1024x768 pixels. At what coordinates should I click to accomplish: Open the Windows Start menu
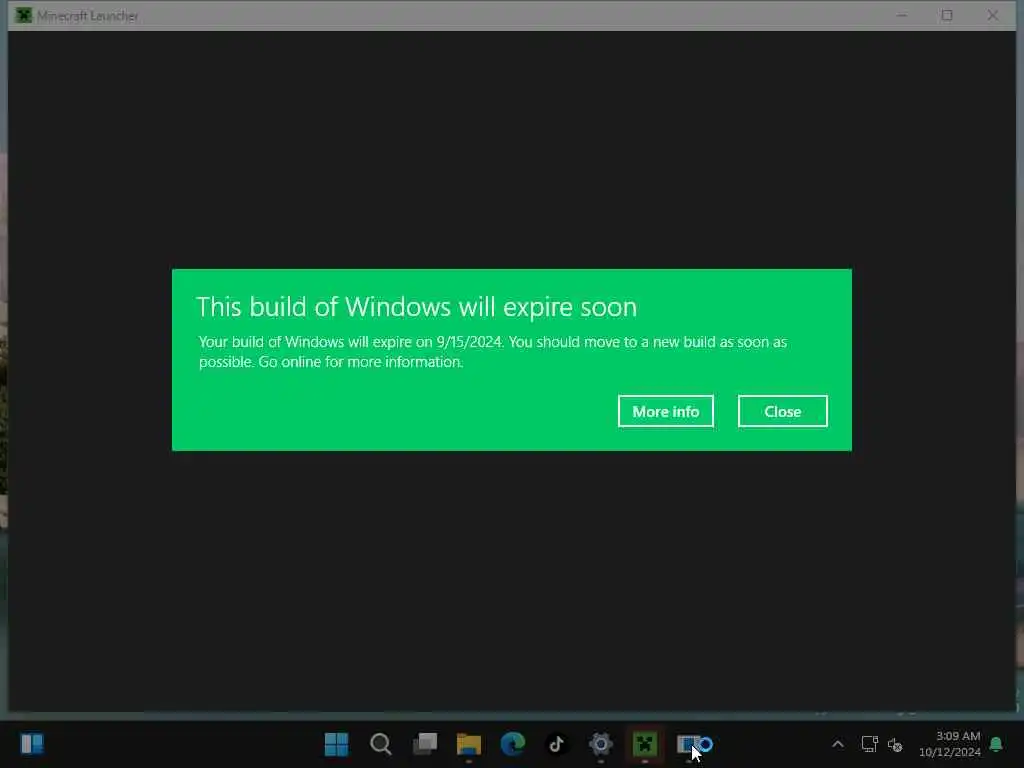click(336, 744)
